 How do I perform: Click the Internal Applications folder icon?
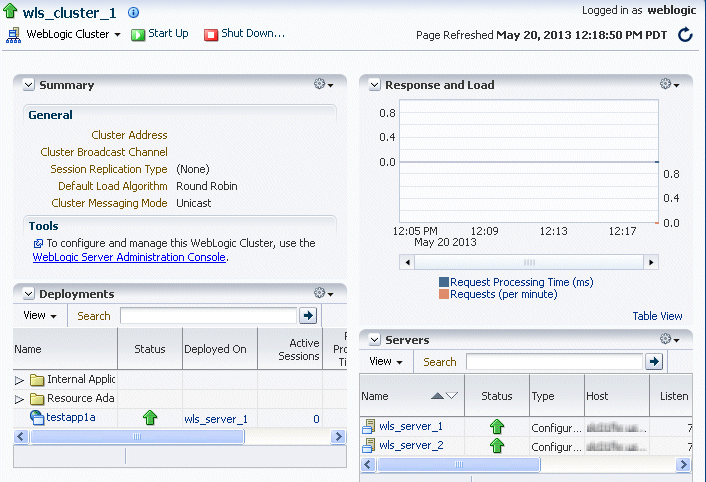[x=37, y=380]
